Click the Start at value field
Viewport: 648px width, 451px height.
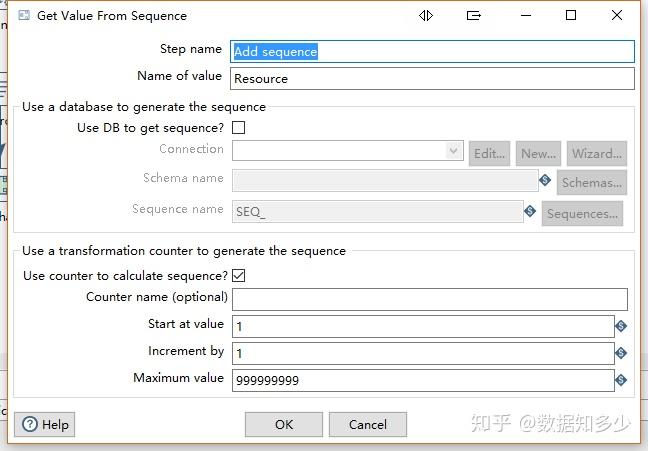click(x=423, y=326)
